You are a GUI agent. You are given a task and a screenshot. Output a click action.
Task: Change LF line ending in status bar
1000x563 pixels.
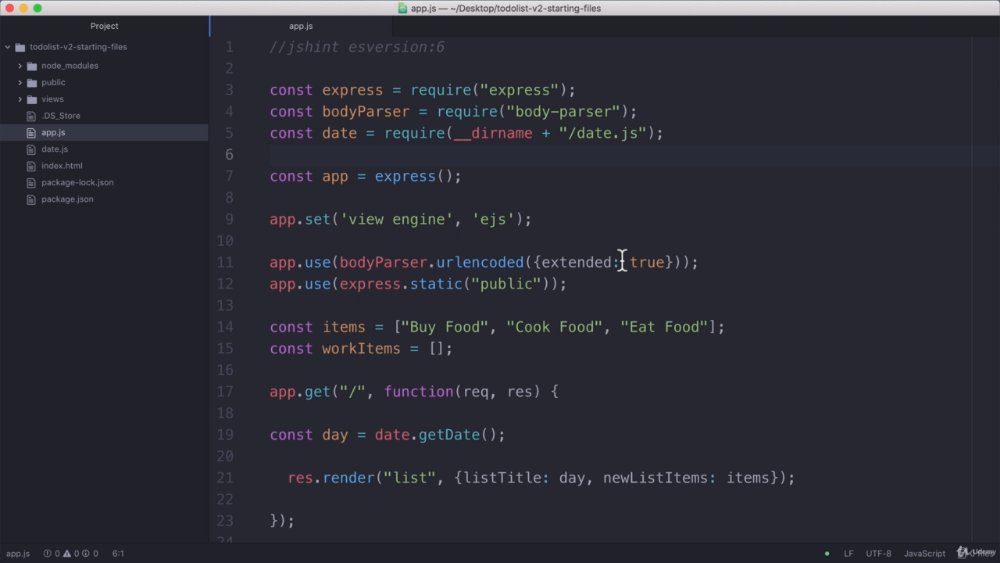click(x=848, y=553)
